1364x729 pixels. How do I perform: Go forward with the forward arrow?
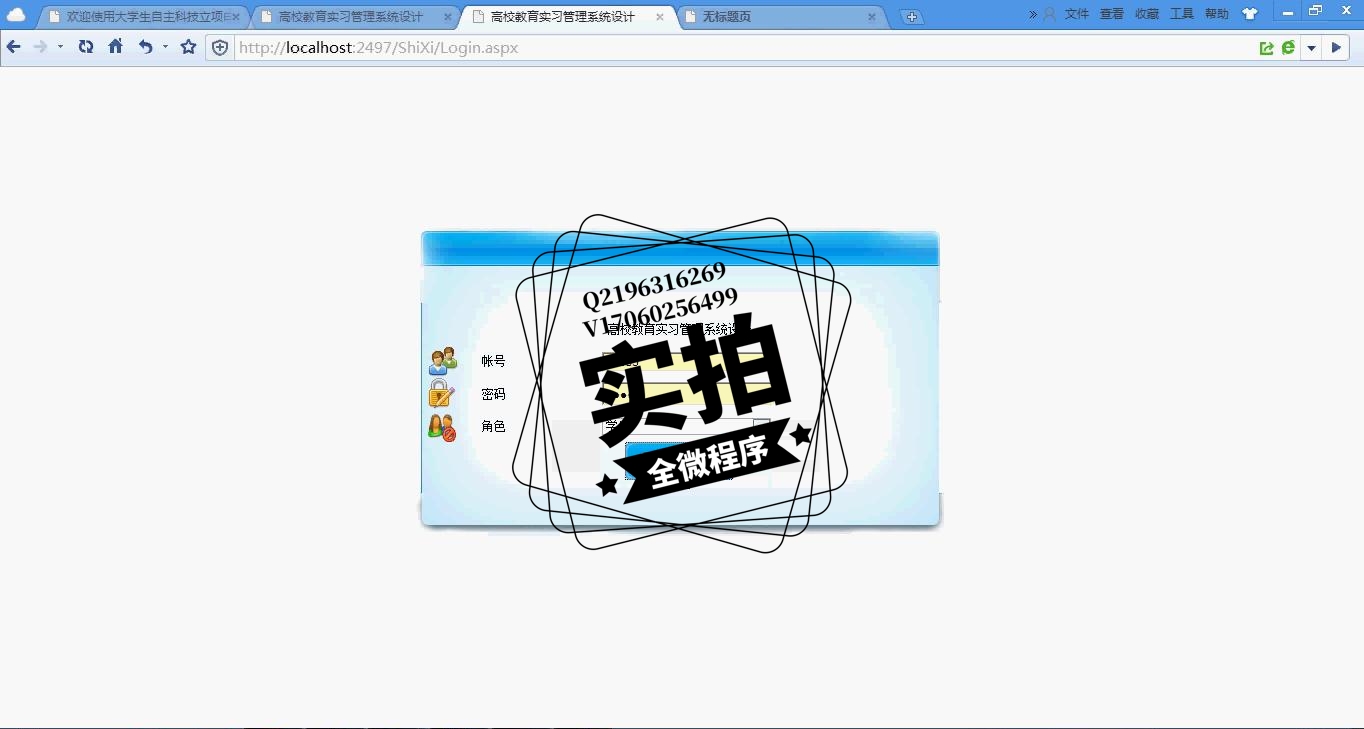tap(41, 47)
